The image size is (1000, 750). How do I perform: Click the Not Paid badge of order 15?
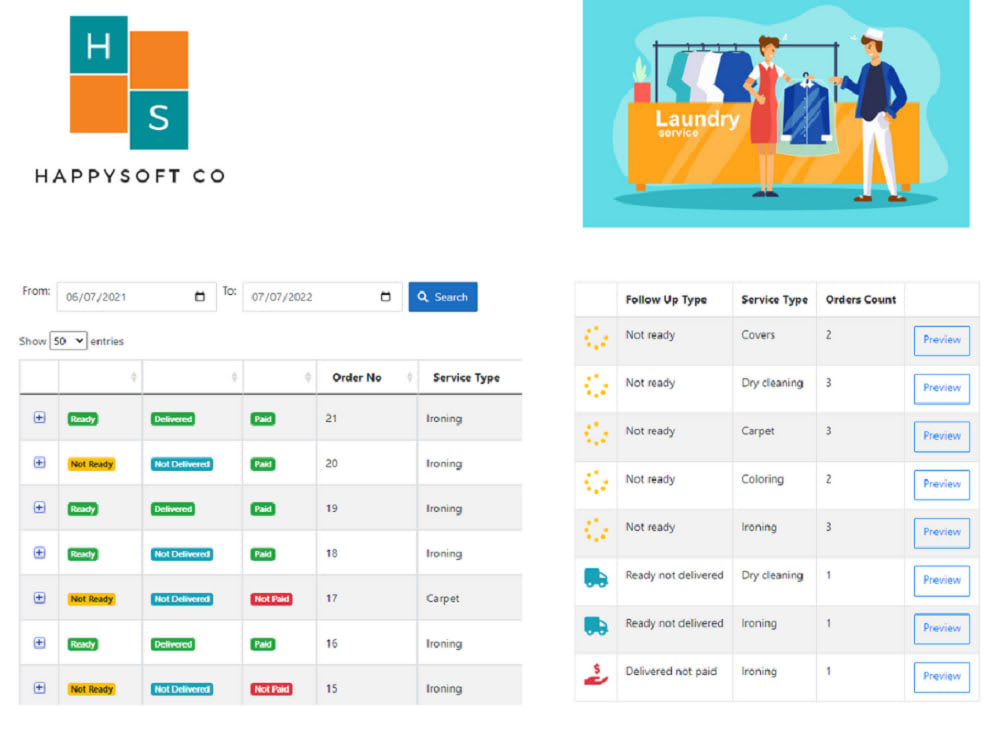[x=271, y=689]
